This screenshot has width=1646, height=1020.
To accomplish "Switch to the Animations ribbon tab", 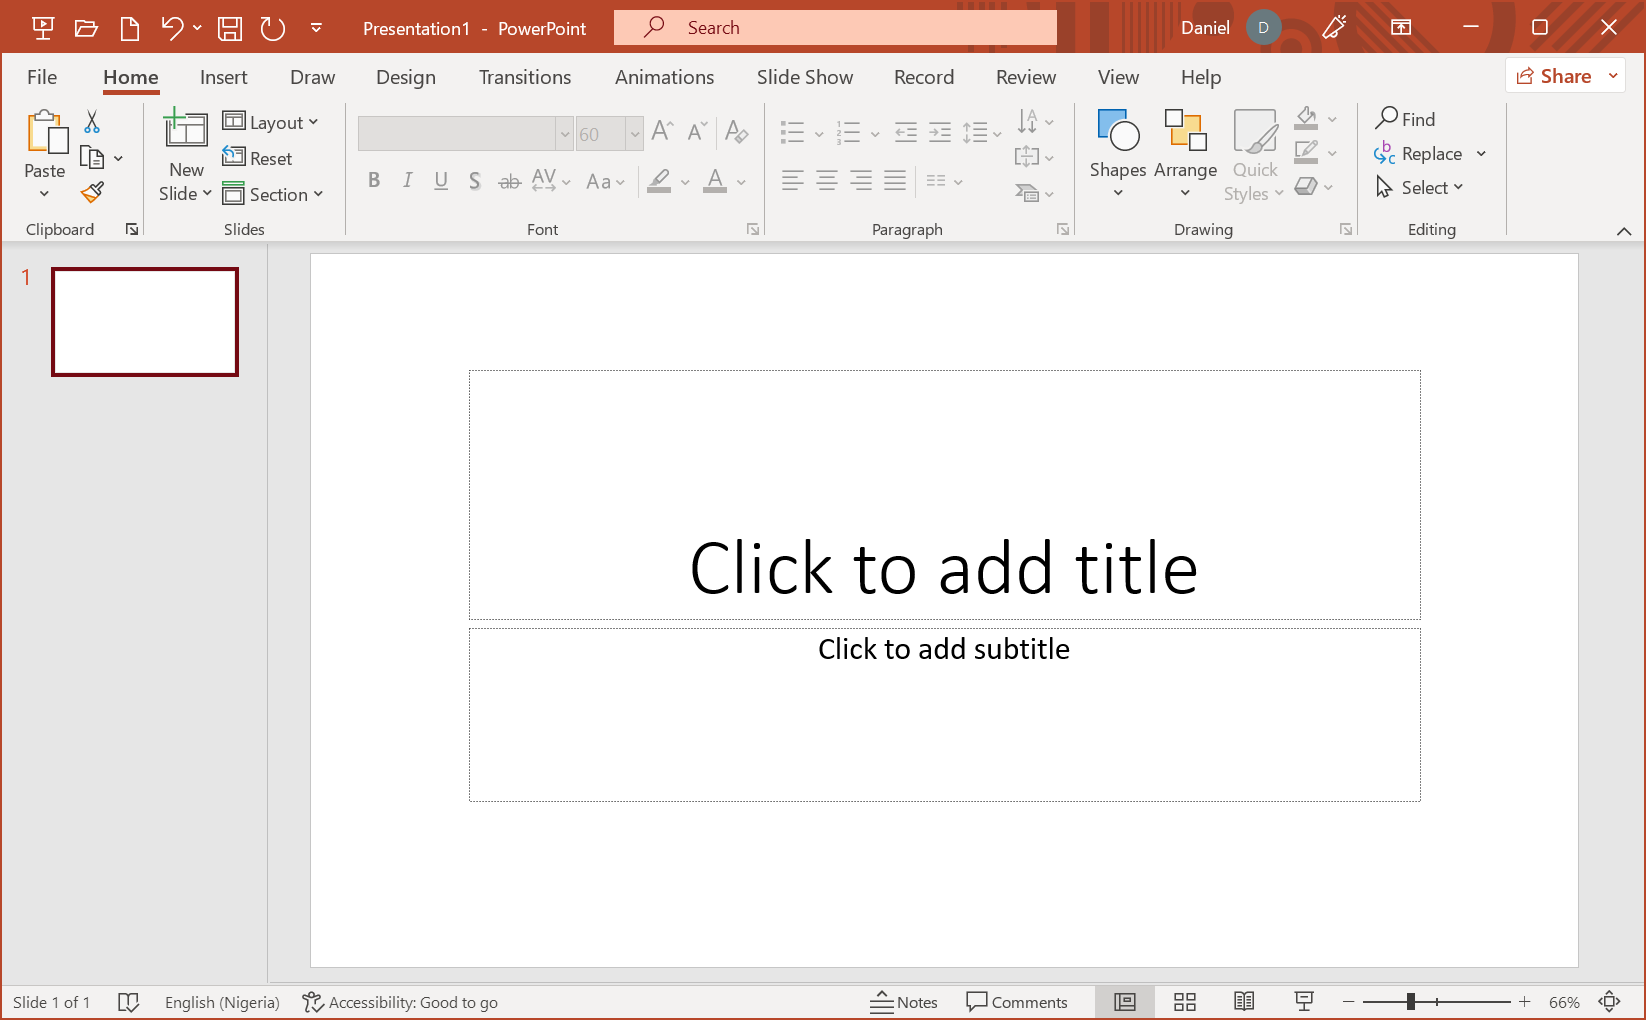I will click(664, 77).
